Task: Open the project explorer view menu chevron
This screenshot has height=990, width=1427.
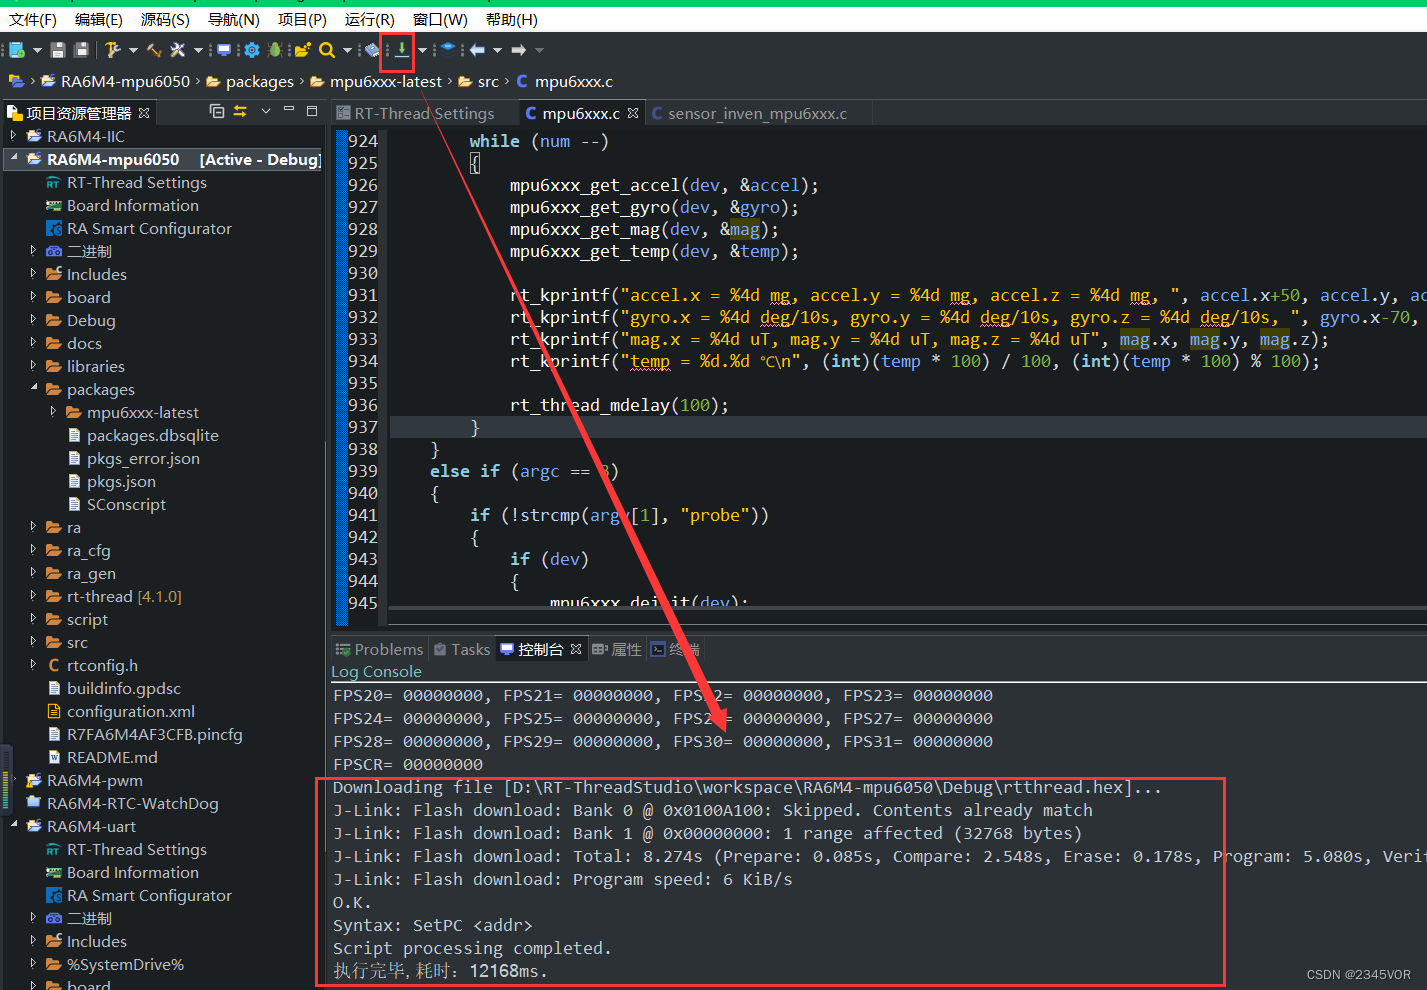Action: 266,111
